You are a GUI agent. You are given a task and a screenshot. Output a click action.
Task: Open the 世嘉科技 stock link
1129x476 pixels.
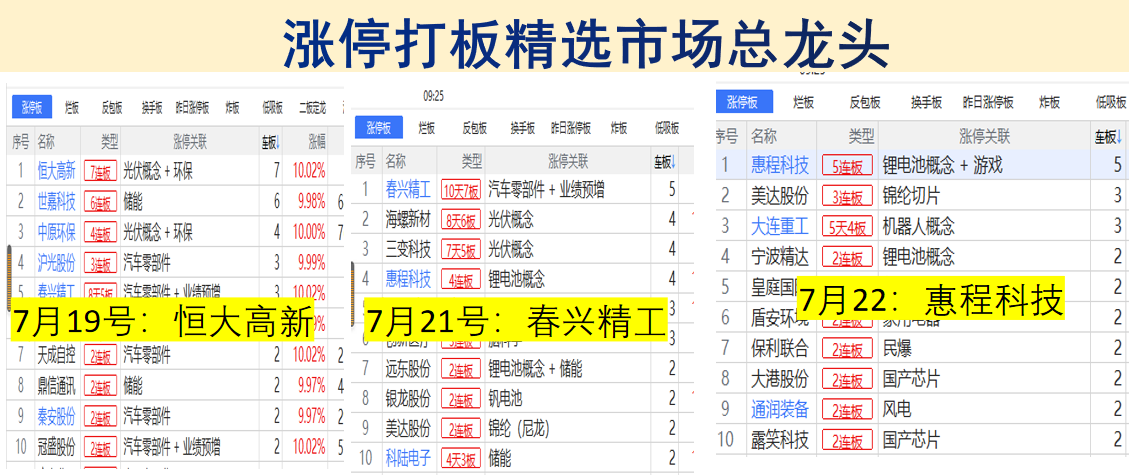pyautogui.click(x=56, y=202)
